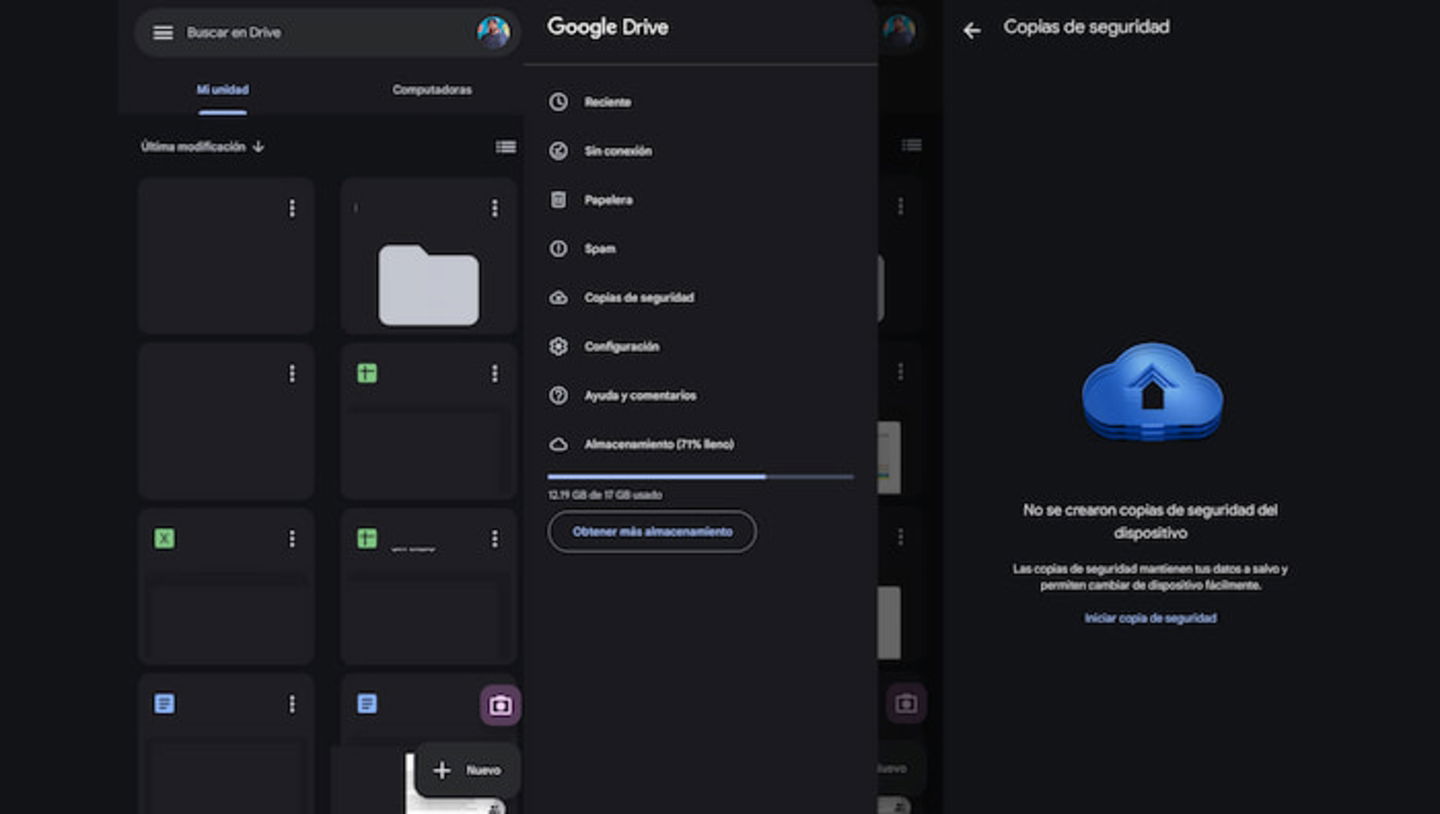Open more options for the folder card
Viewport: 1440px width, 814px height.
click(x=494, y=208)
